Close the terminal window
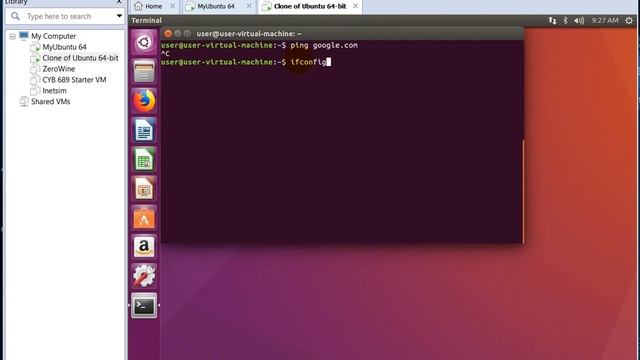Viewport: 640px width, 360px height. coord(168,33)
